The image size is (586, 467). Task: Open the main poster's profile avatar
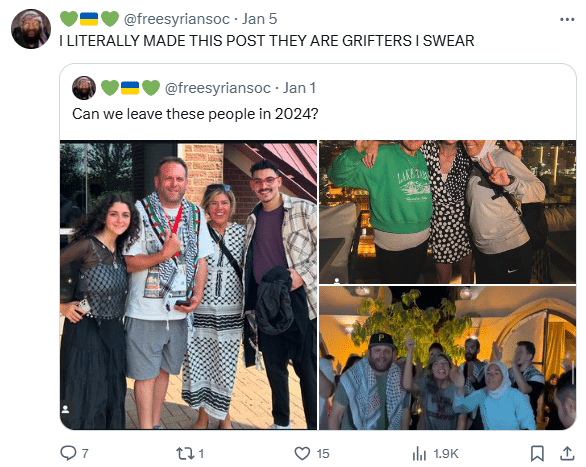[x=31, y=29]
